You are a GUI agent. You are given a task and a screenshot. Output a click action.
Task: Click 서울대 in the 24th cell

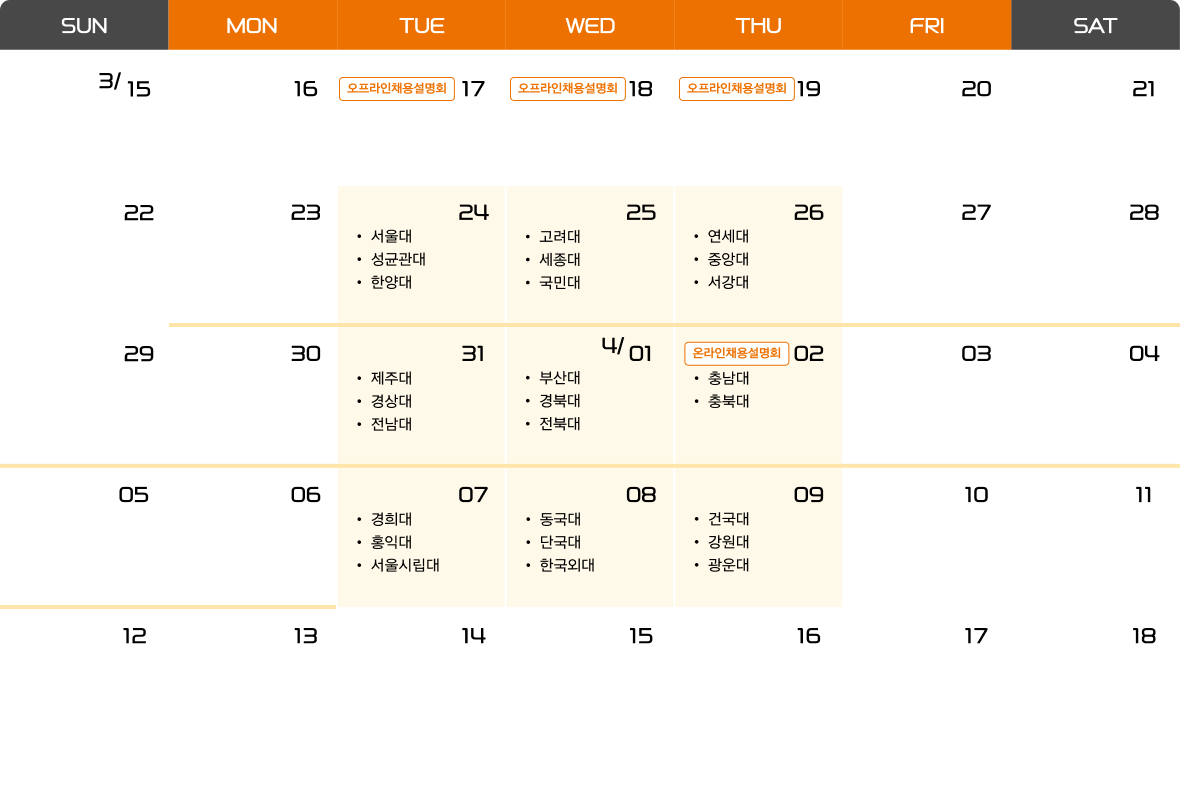(391, 237)
